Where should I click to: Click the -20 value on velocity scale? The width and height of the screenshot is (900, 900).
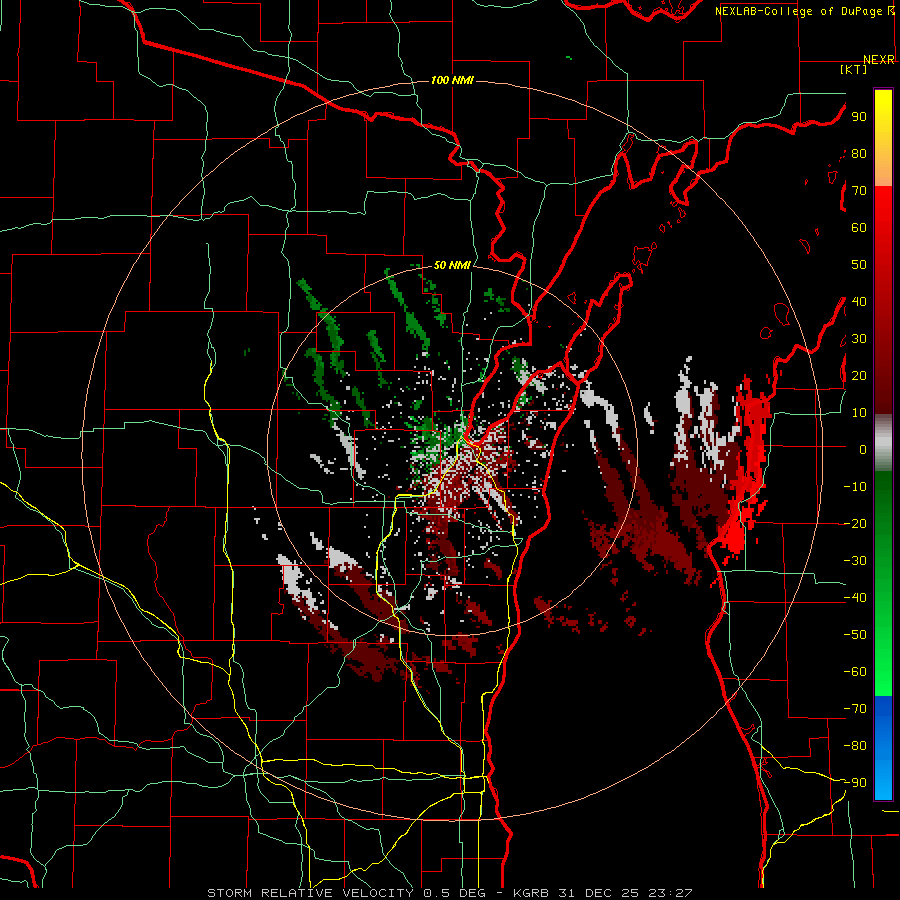point(855,524)
